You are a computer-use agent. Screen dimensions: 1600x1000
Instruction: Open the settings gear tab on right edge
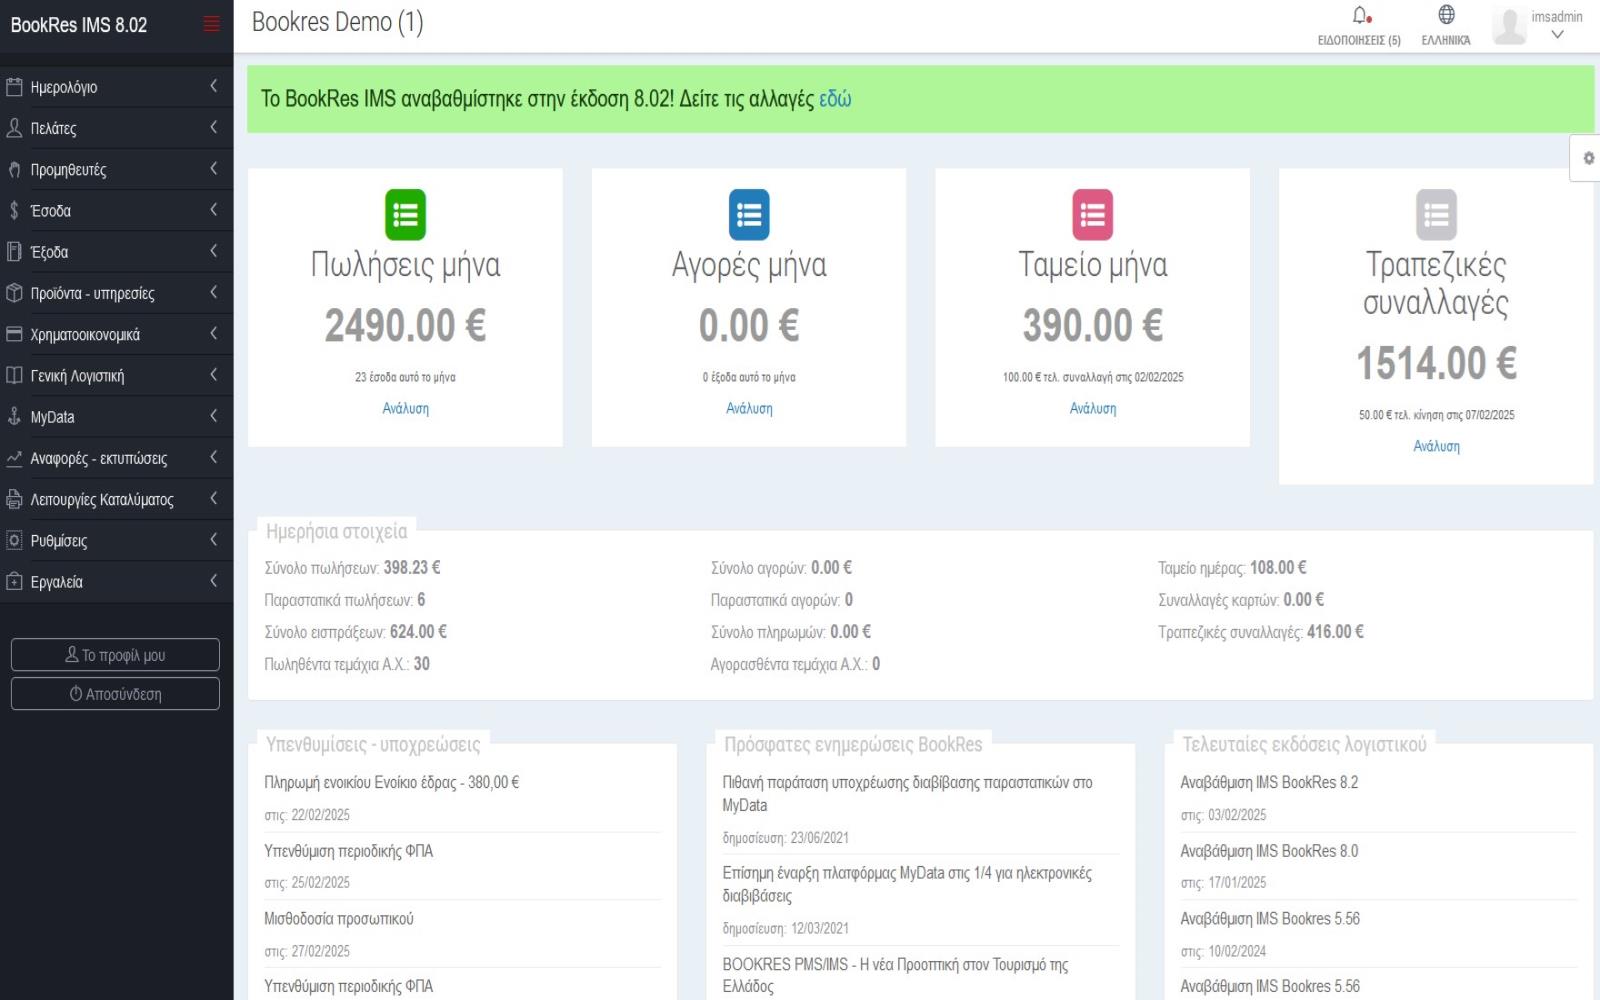pos(1587,158)
